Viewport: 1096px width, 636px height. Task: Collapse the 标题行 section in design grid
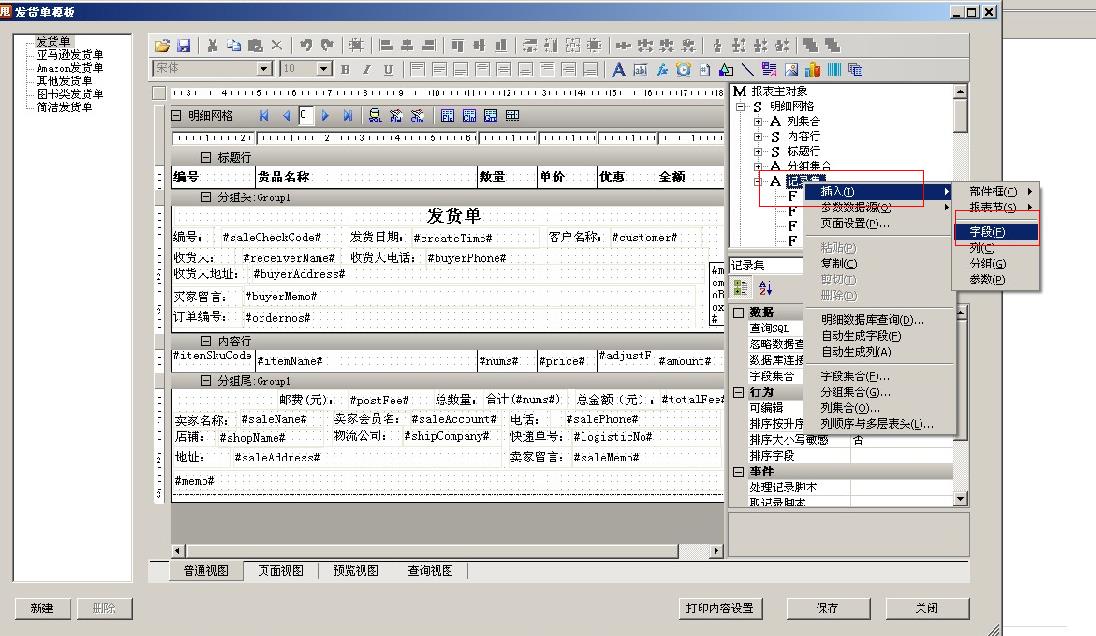[206, 157]
